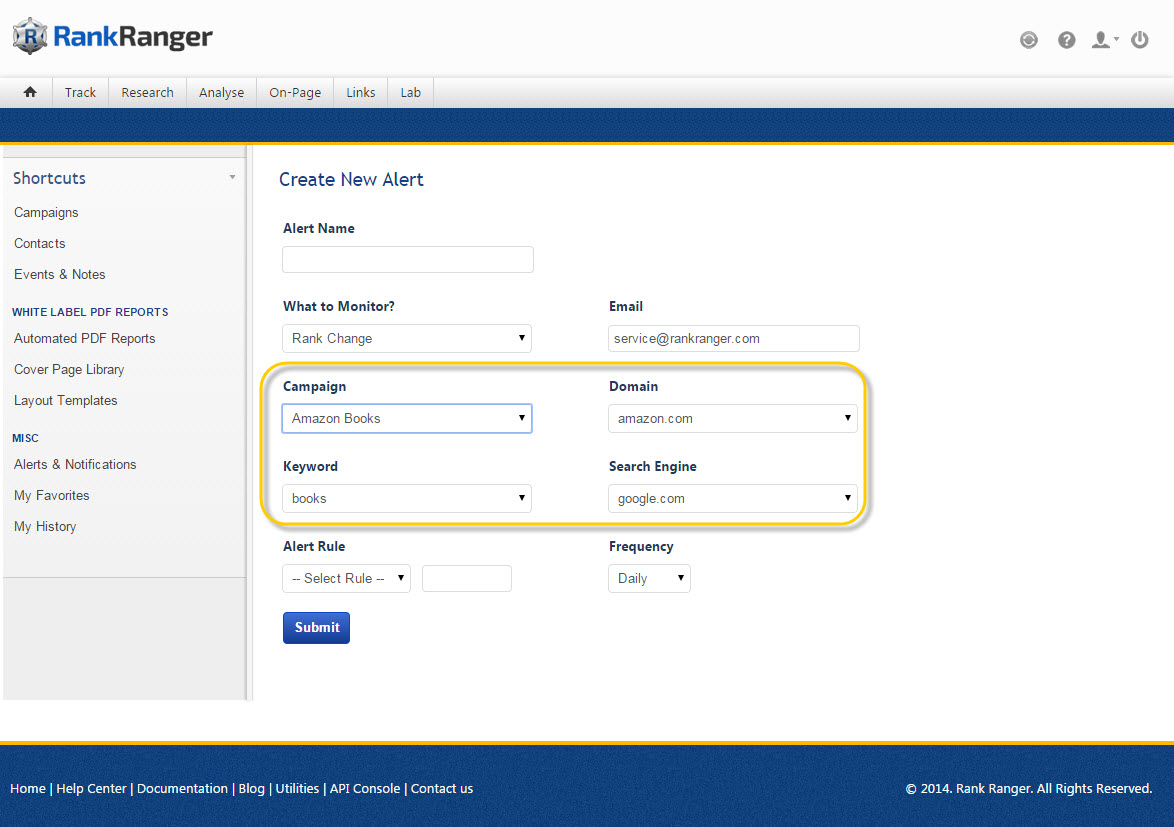The width and height of the screenshot is (1174, 827).
Task: Click the circular refresh icon in header
Action: pyautogui.click(x=1029, y=40)
